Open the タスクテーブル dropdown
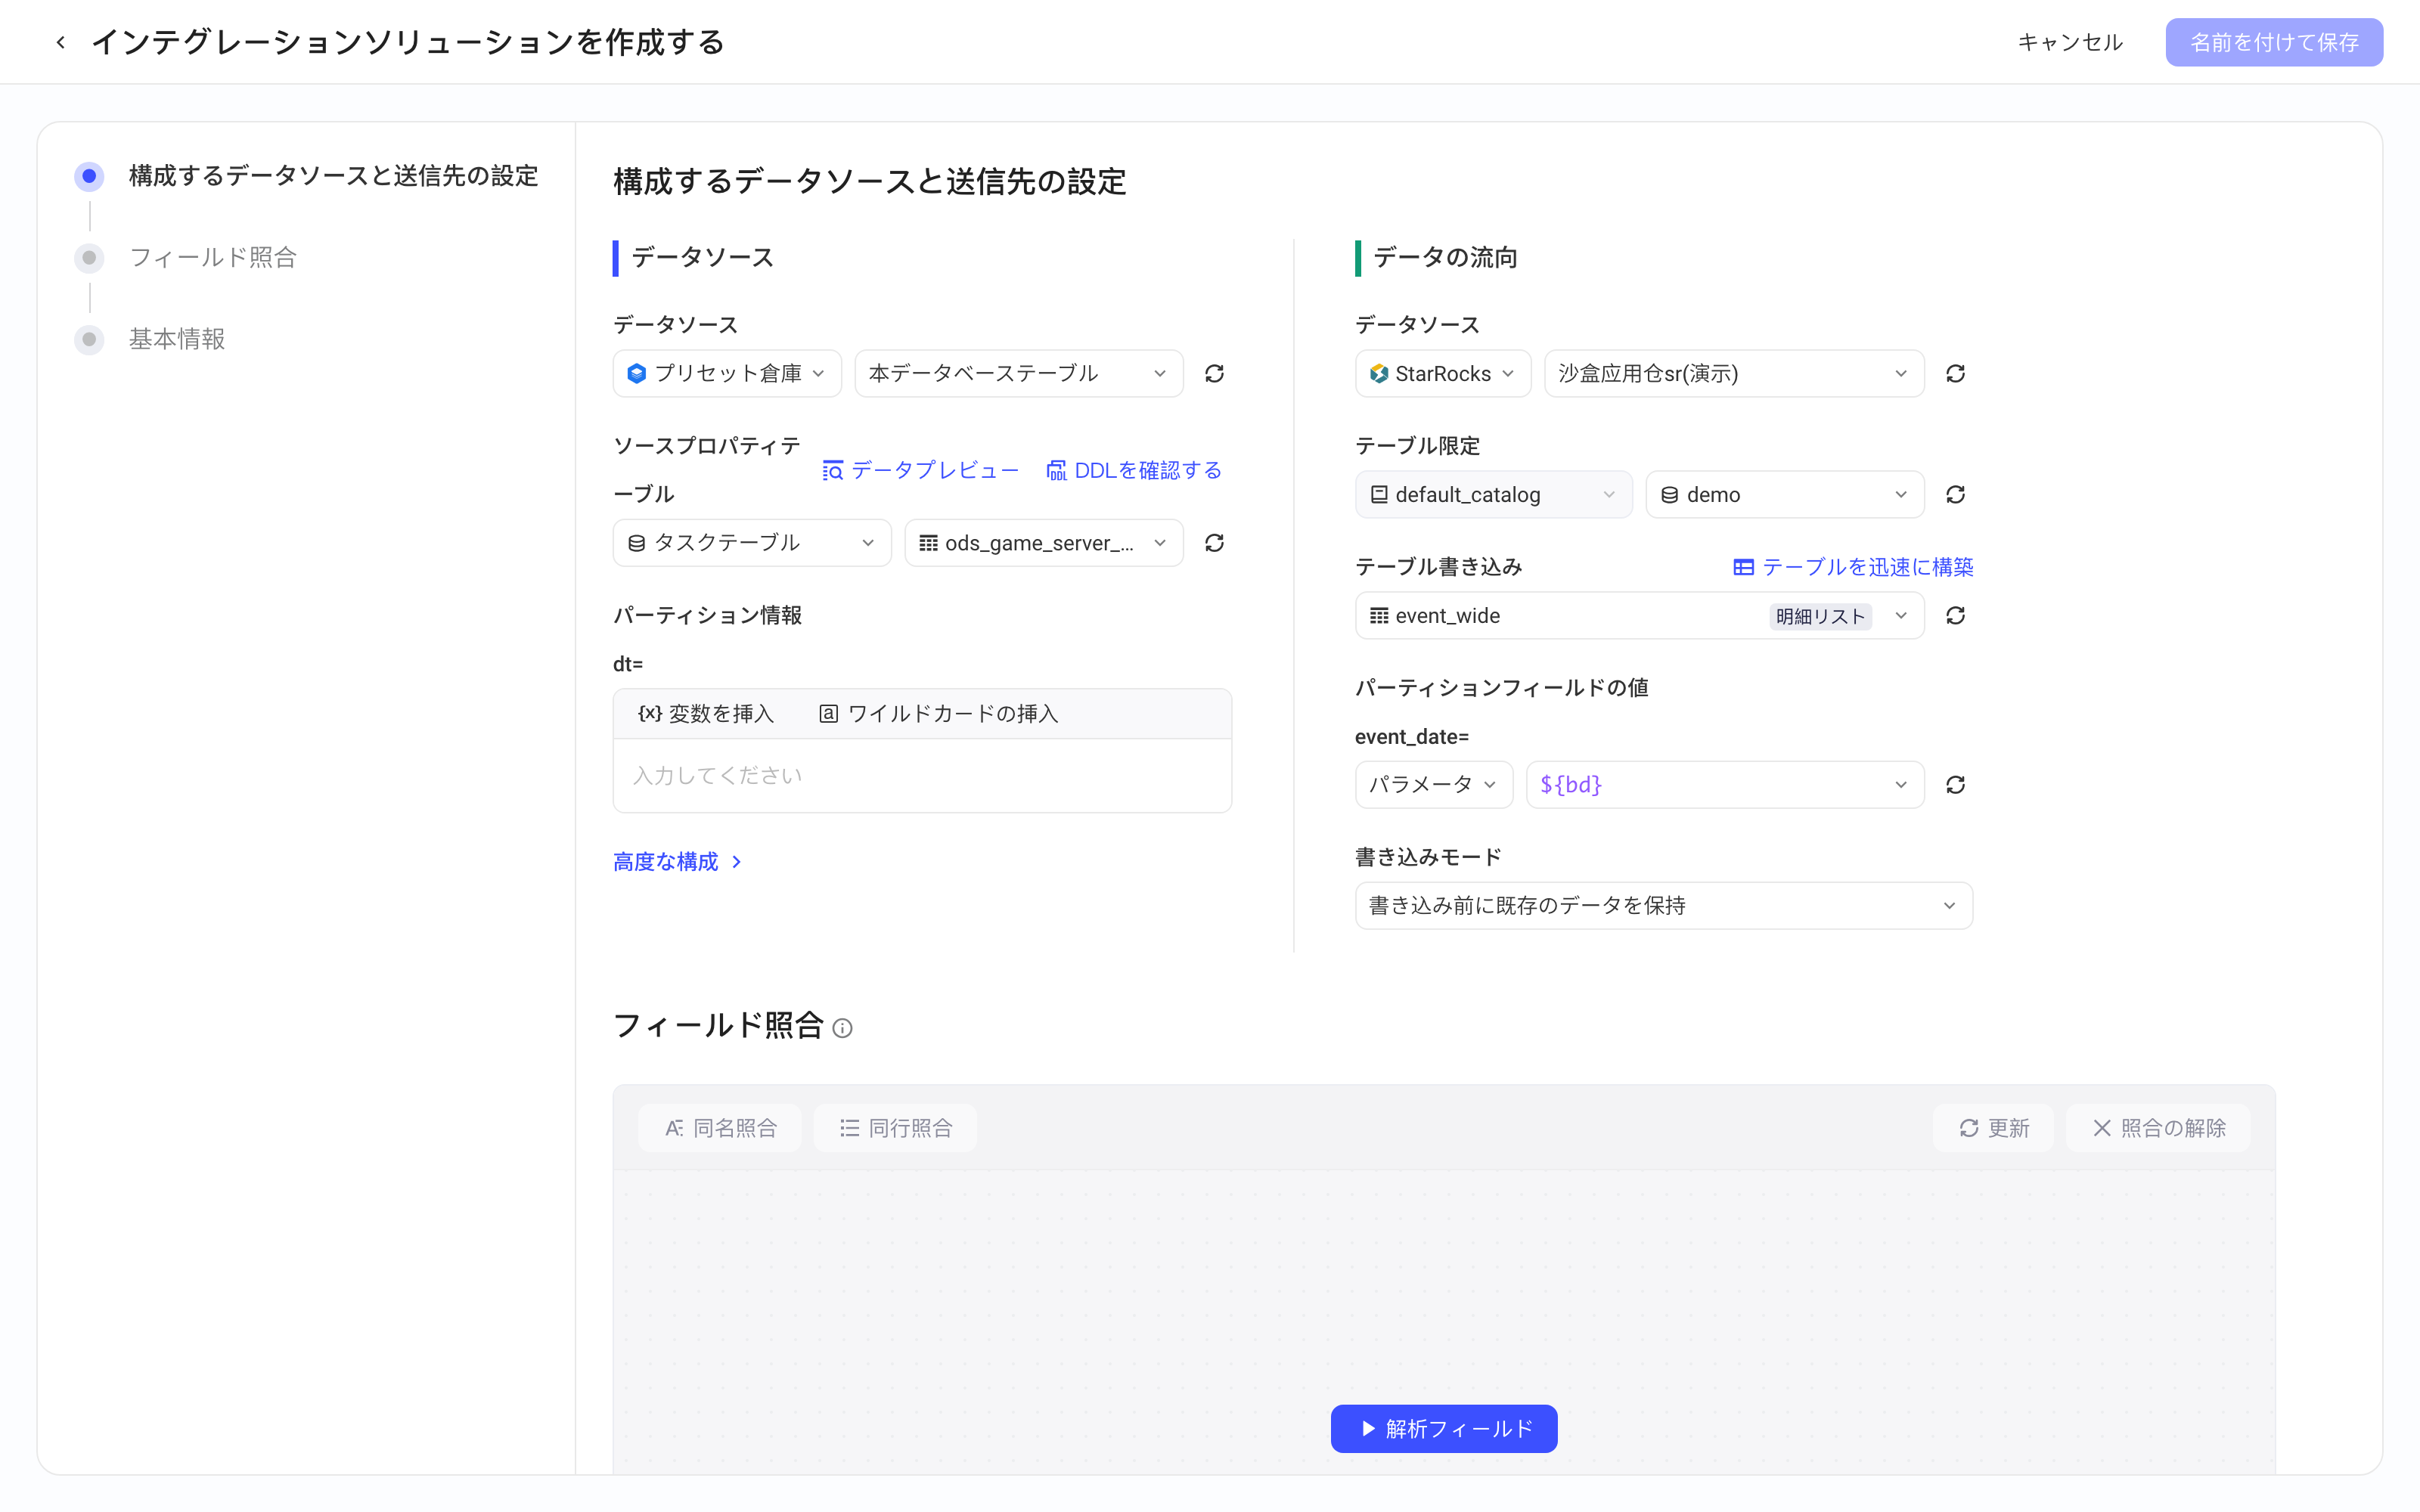The width and height of the screenshot is (2420, 1512). coord(752,543)
